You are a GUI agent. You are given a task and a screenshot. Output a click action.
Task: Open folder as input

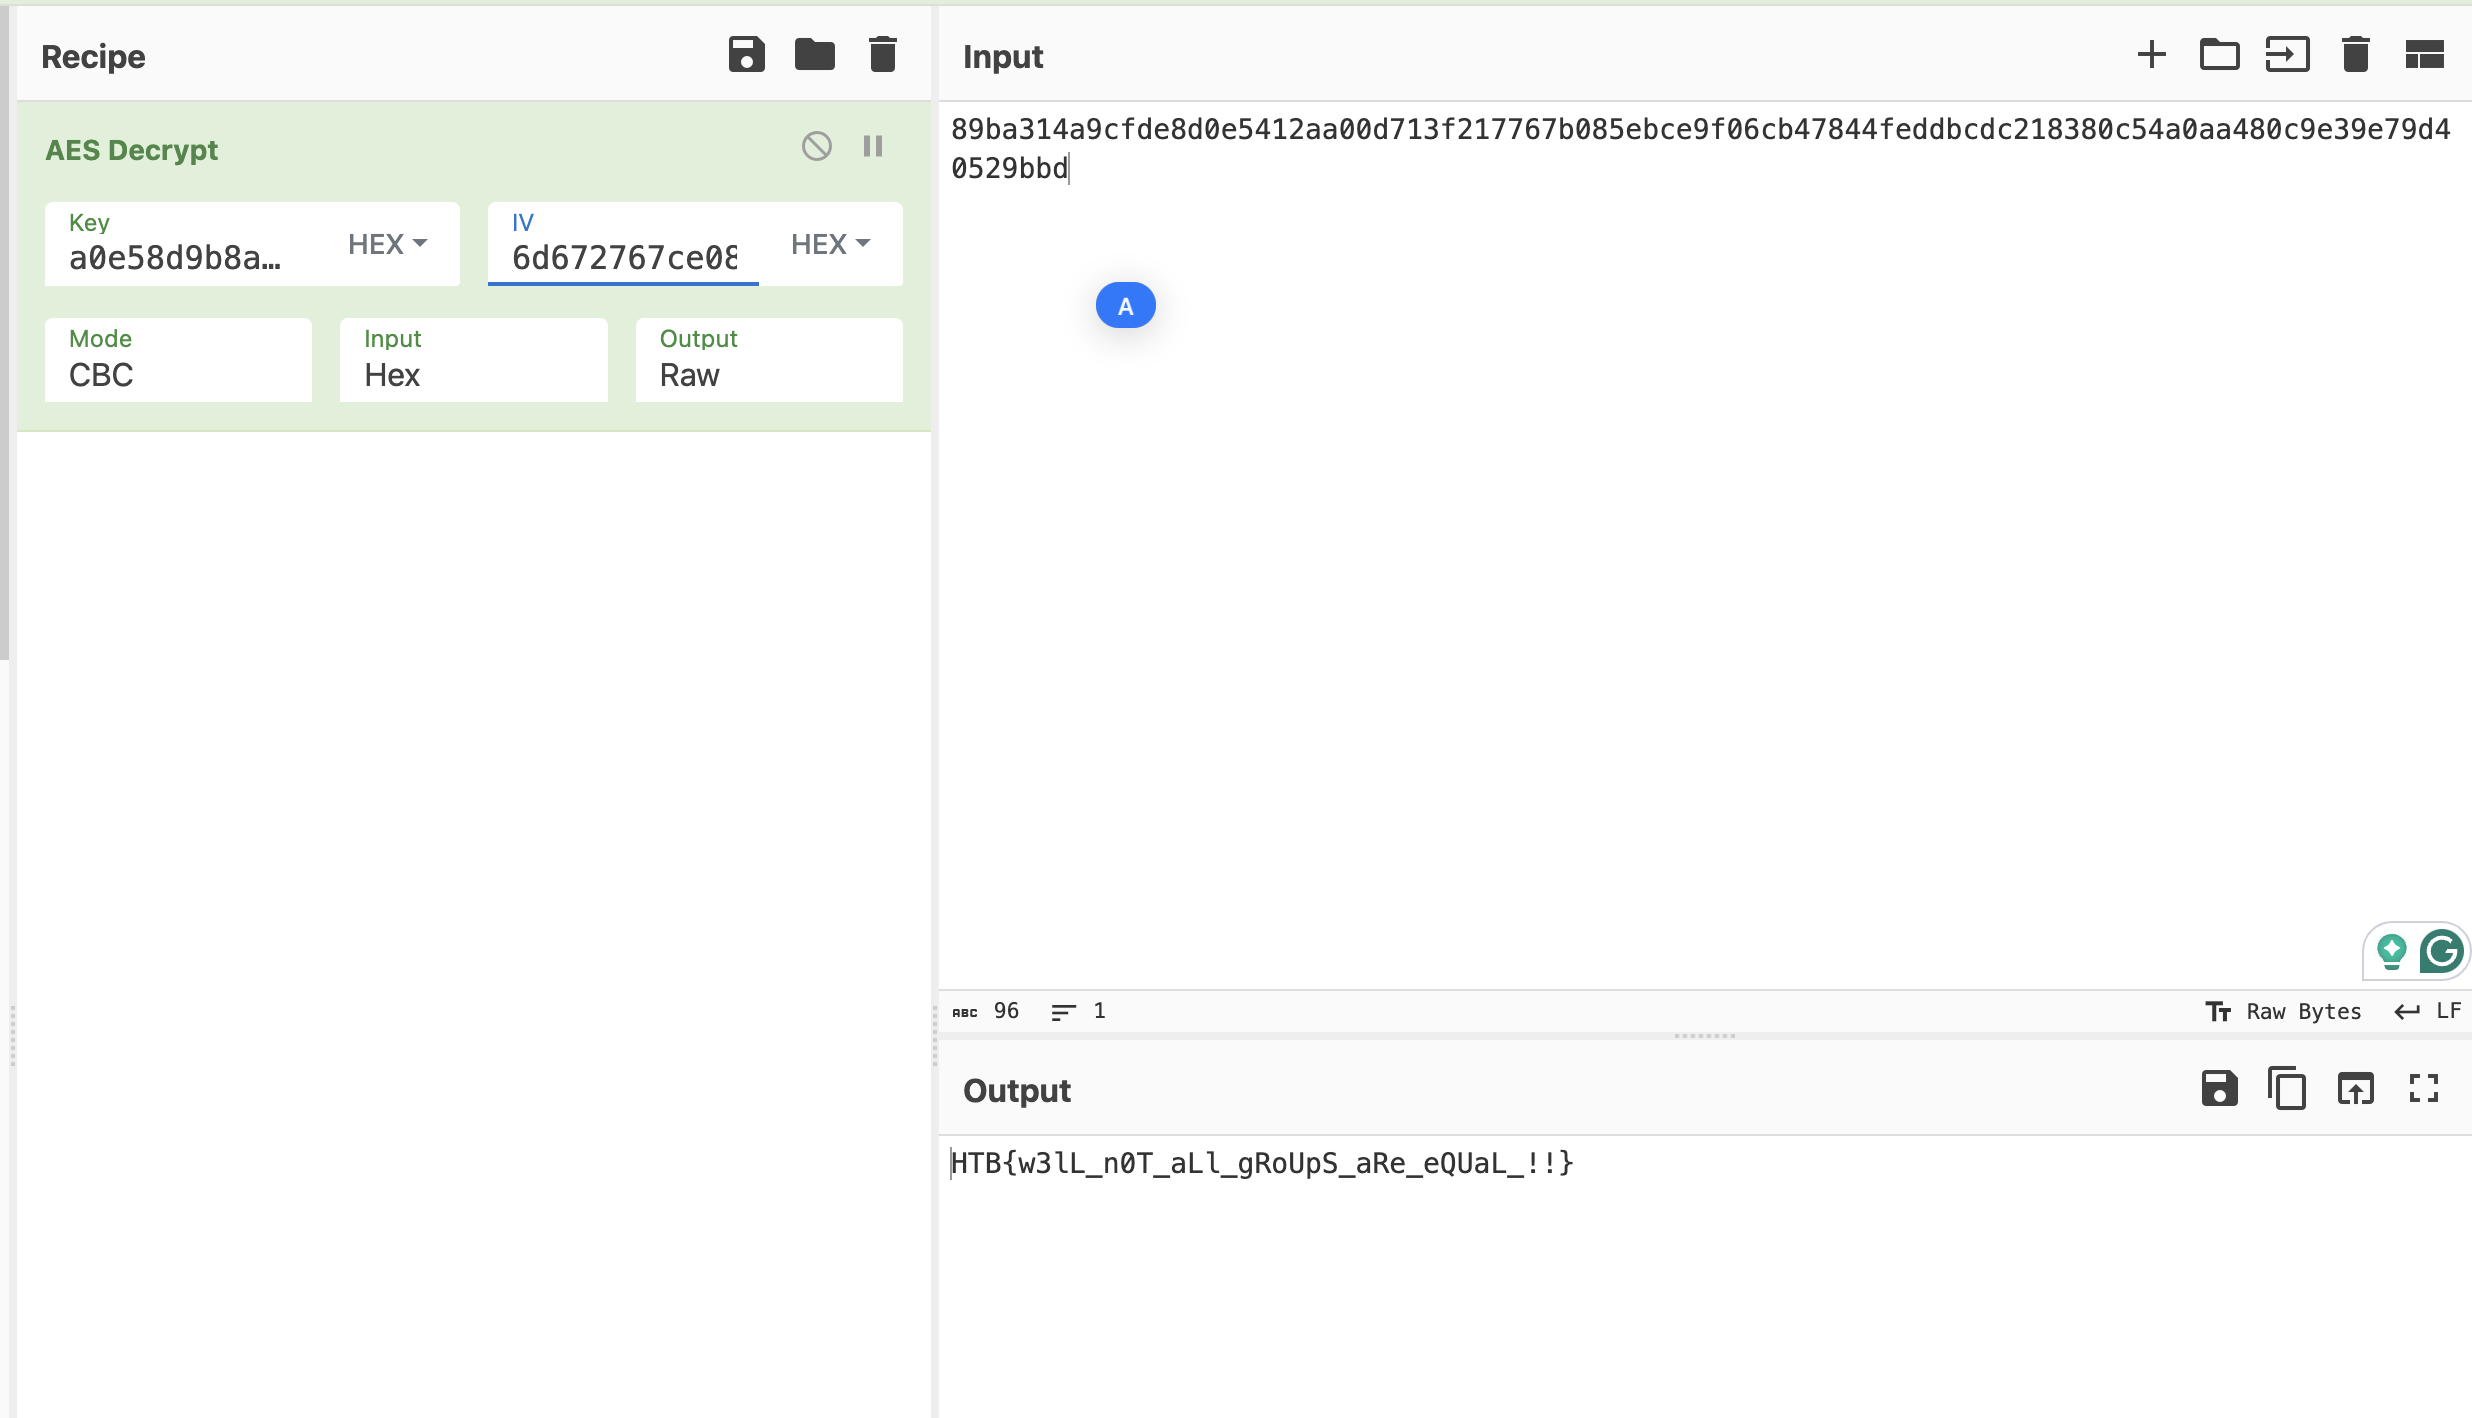pos(2219,55)
